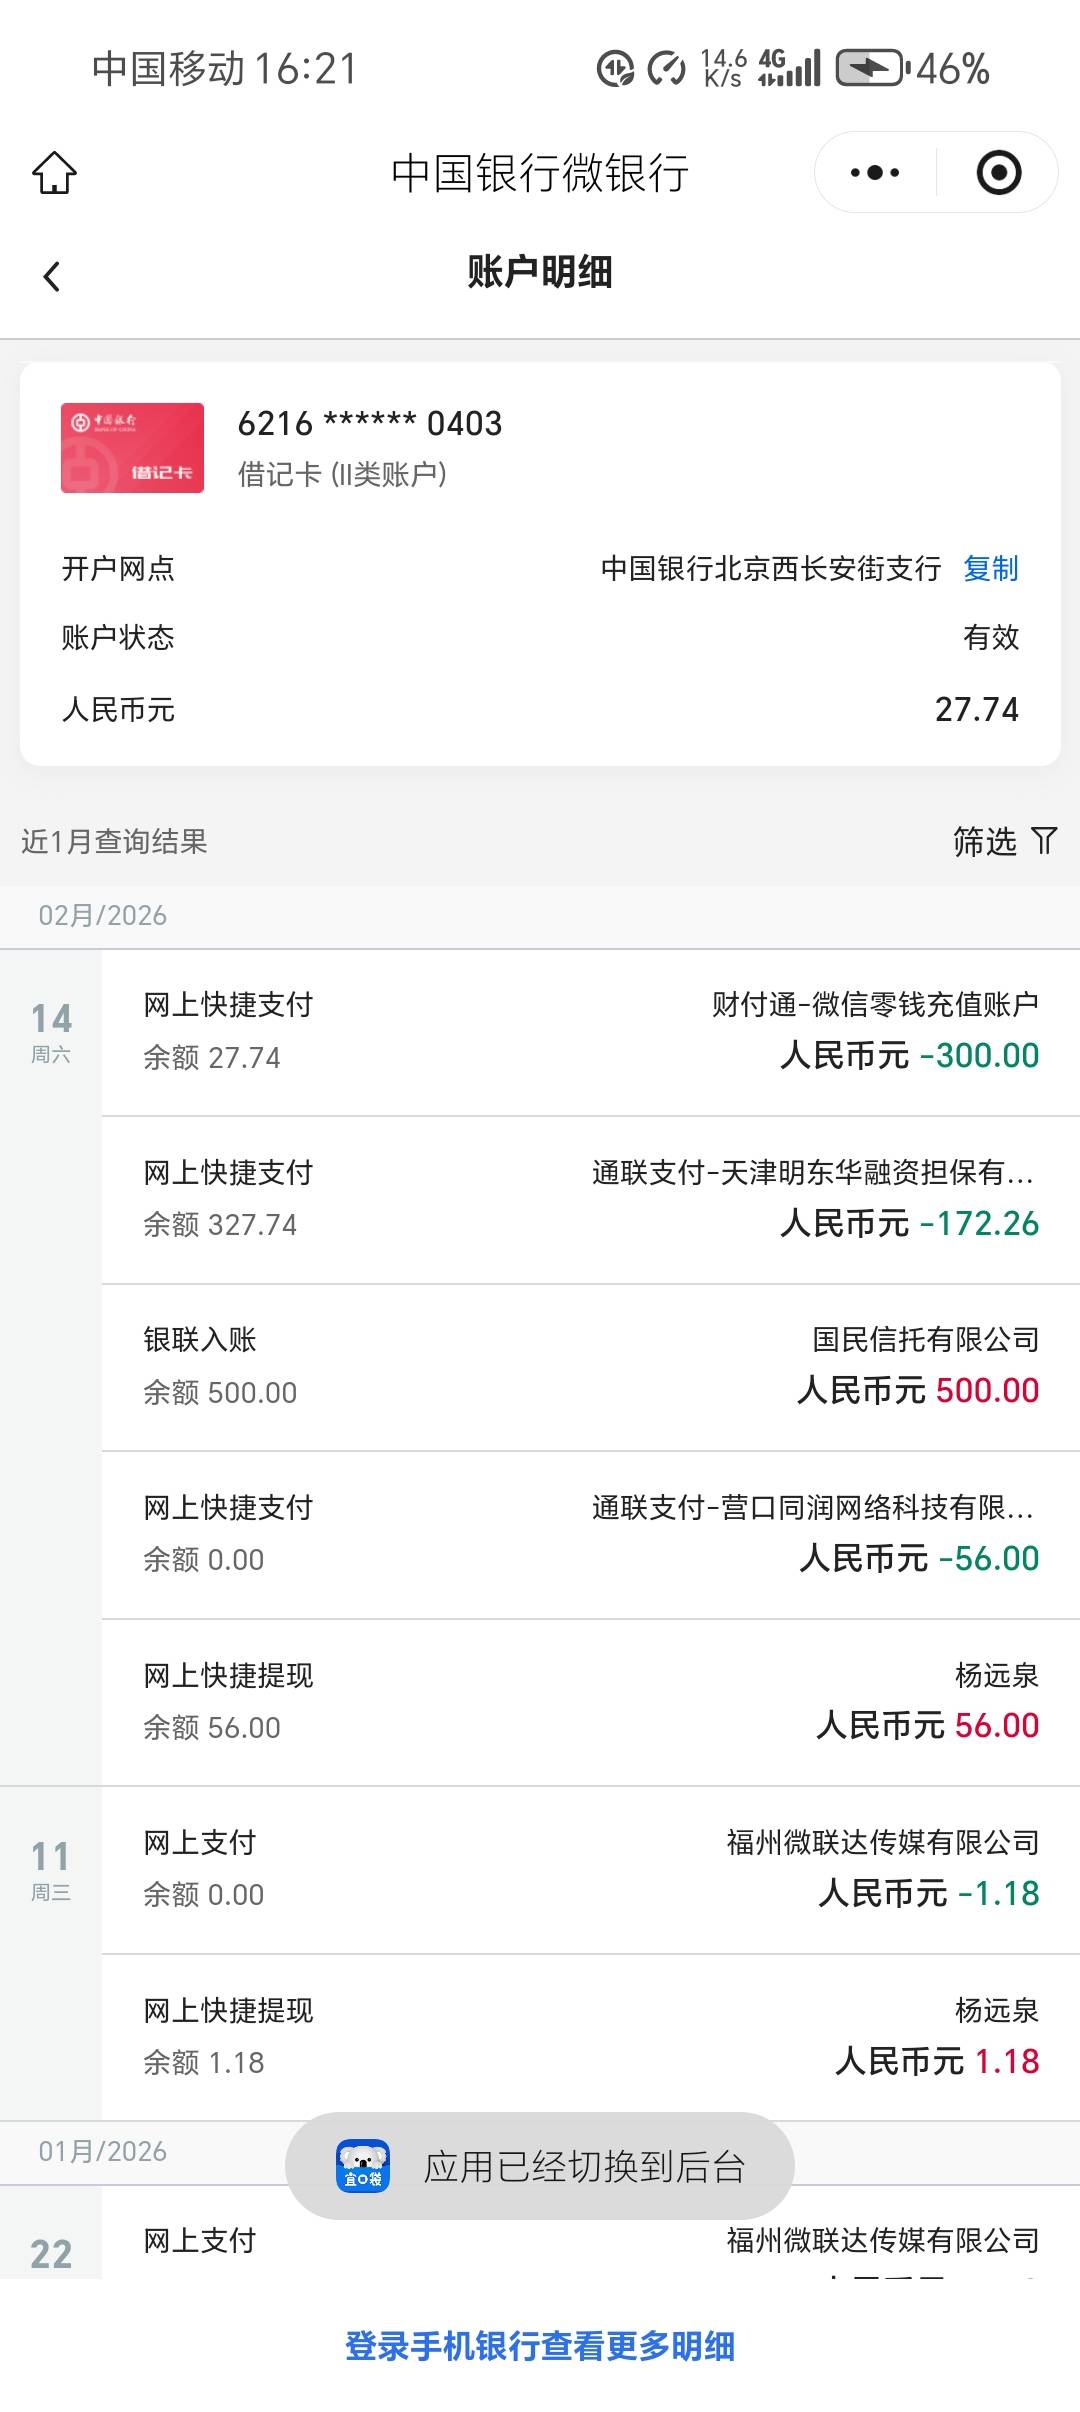This screenshot has height=2412, width=1080.
Task: Tap 登录手机银行查看更多明细 link
Action: pos(540,2346)
